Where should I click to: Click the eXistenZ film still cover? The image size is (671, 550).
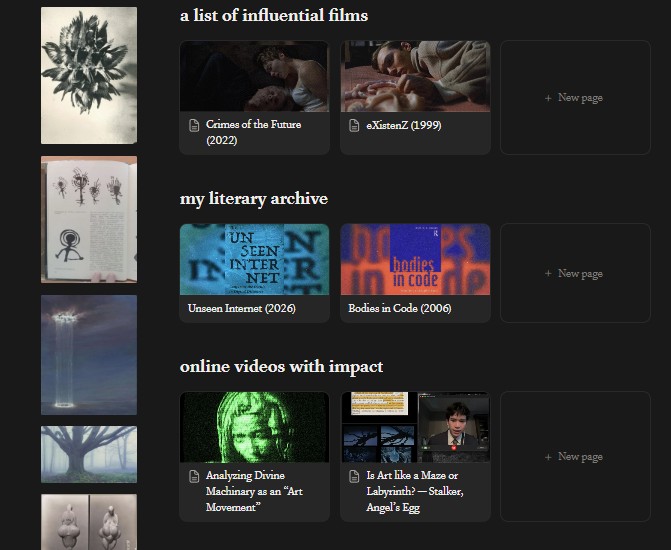(415, 76)
